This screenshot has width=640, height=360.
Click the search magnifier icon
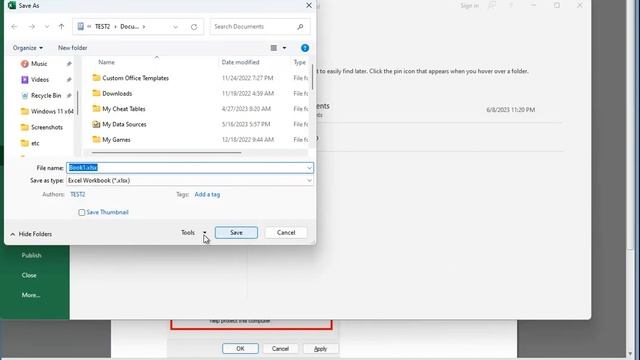point(300,27)
